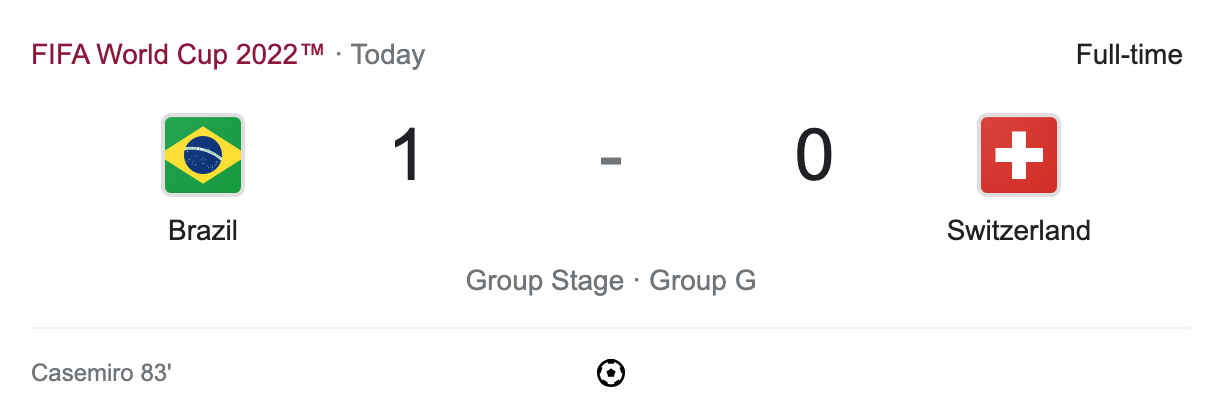Viewport: 1230px width, 417px height.
Task: Click the Full-time match status
Action: tap(1129, 54)
